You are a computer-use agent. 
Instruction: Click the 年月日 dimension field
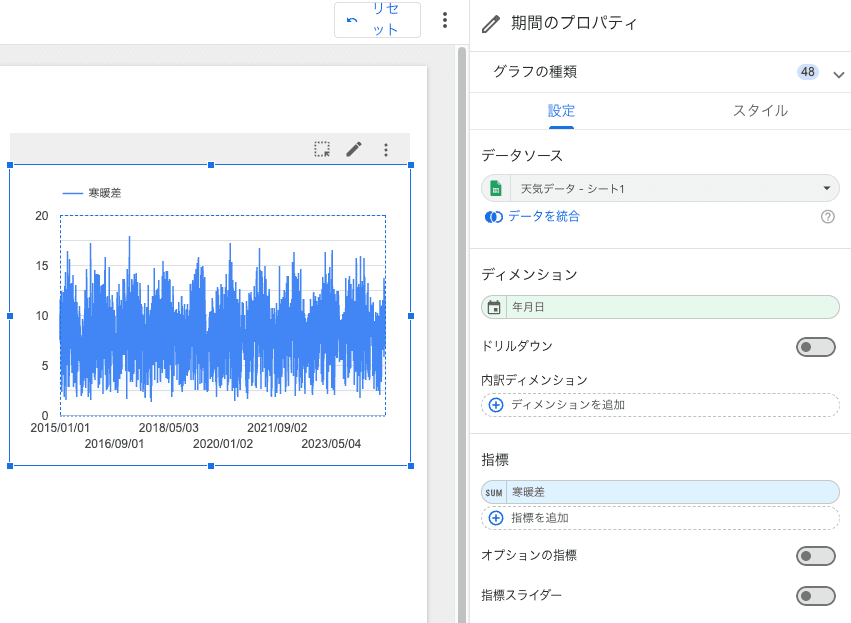670,307
